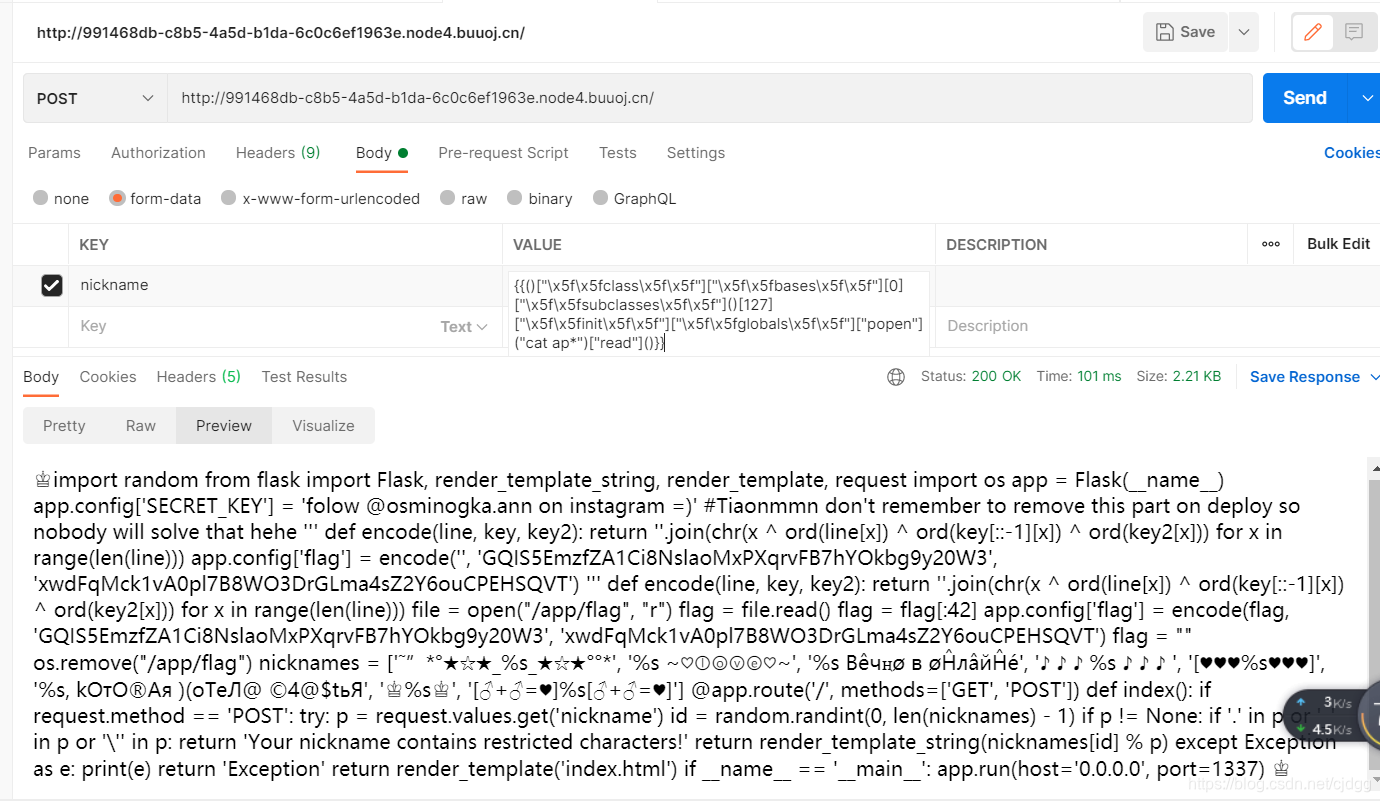Click the KEY column header
Screen dimensions: 1380x802
[x=94, y=245]
